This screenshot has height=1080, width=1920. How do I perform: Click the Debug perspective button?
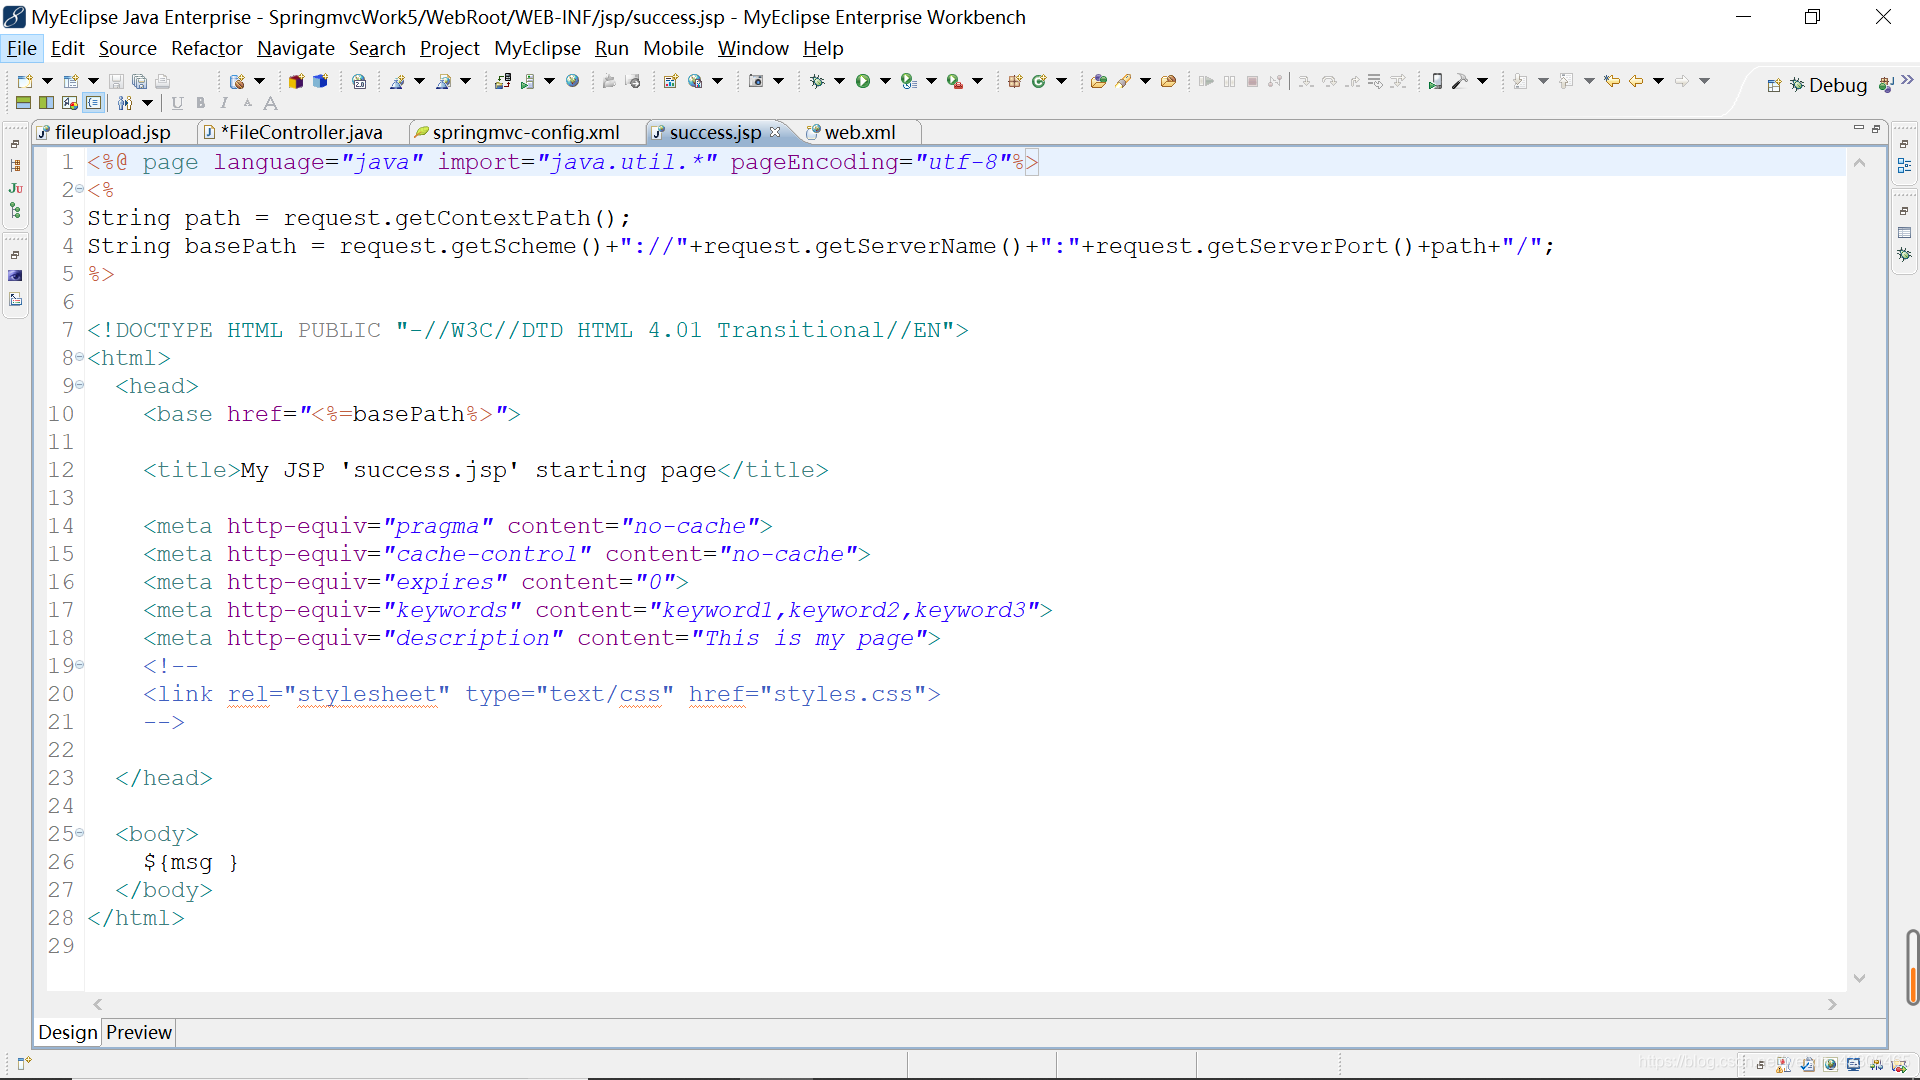point(1828,85)
